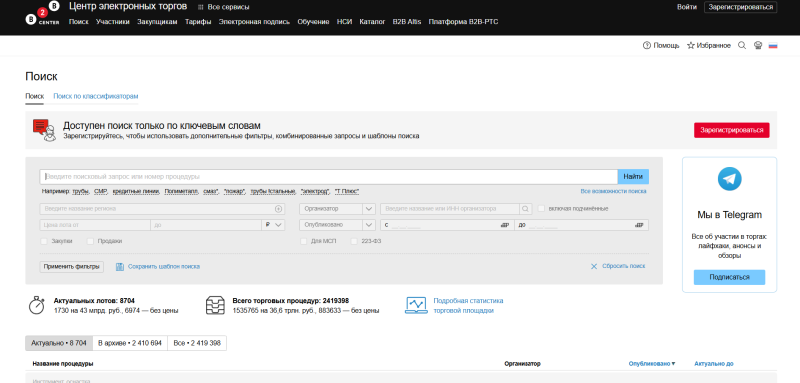The image size is (800, 383).
Task: Open the 'Участники' menu item
Action: click(x=113, y=22)
